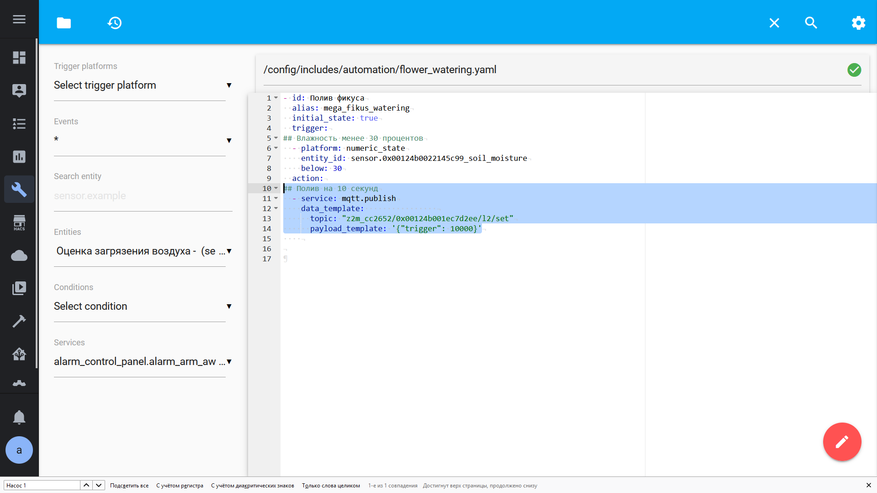Toggle "Подсветить все" in the find bar
The image size is (877, 493).
129,485
